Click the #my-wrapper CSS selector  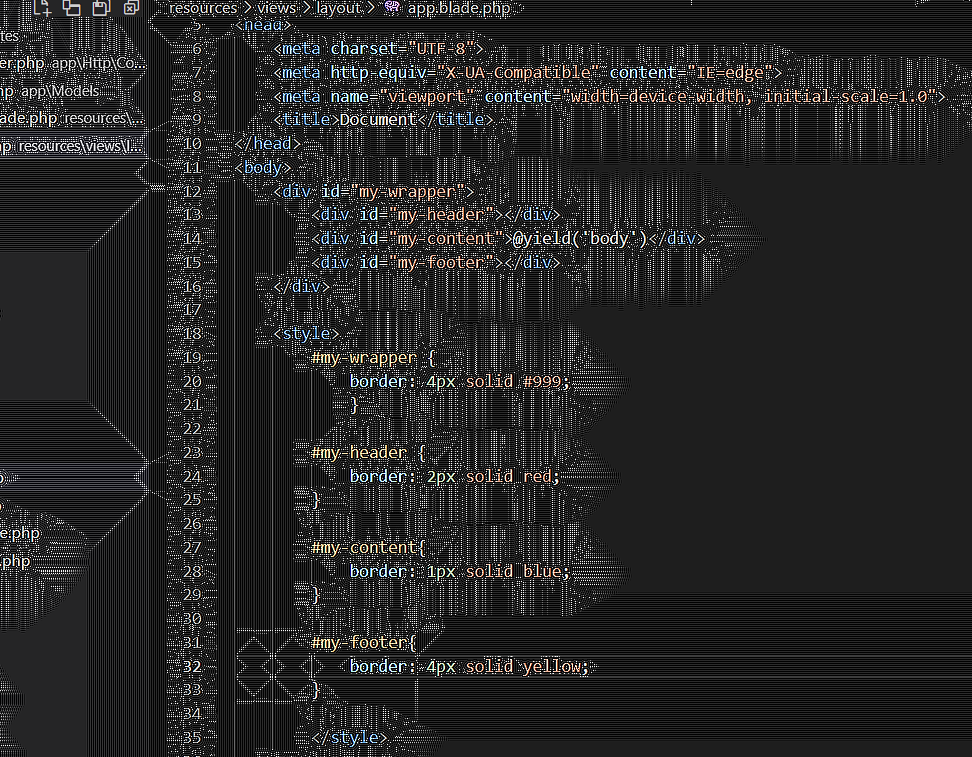coord(364,358)
